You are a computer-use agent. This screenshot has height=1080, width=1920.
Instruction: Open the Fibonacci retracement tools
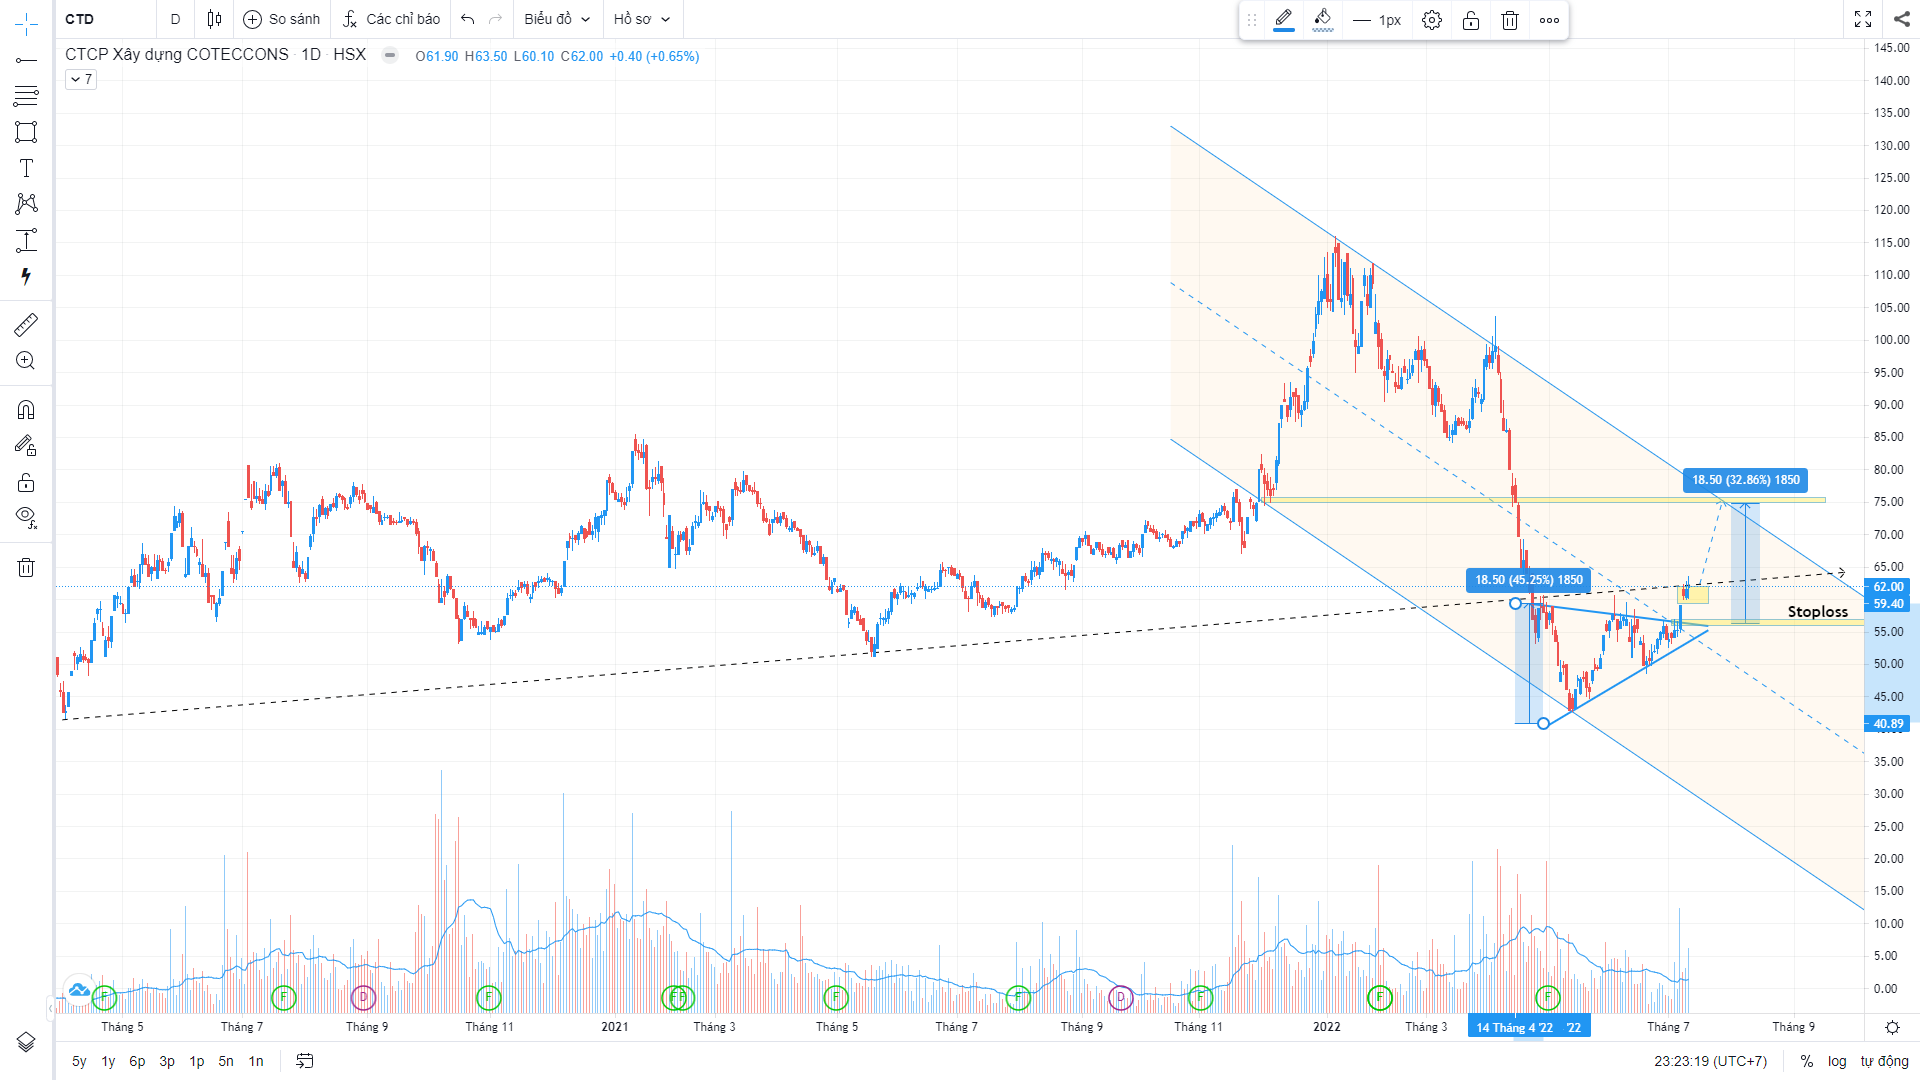(x=26, y=96)
